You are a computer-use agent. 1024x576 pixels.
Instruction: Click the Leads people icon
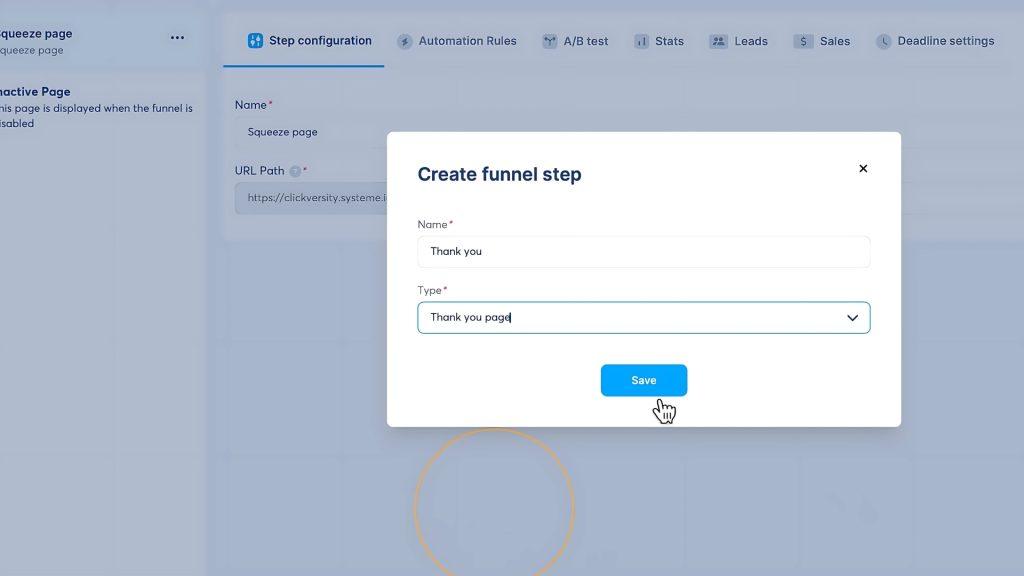(718, 41)
